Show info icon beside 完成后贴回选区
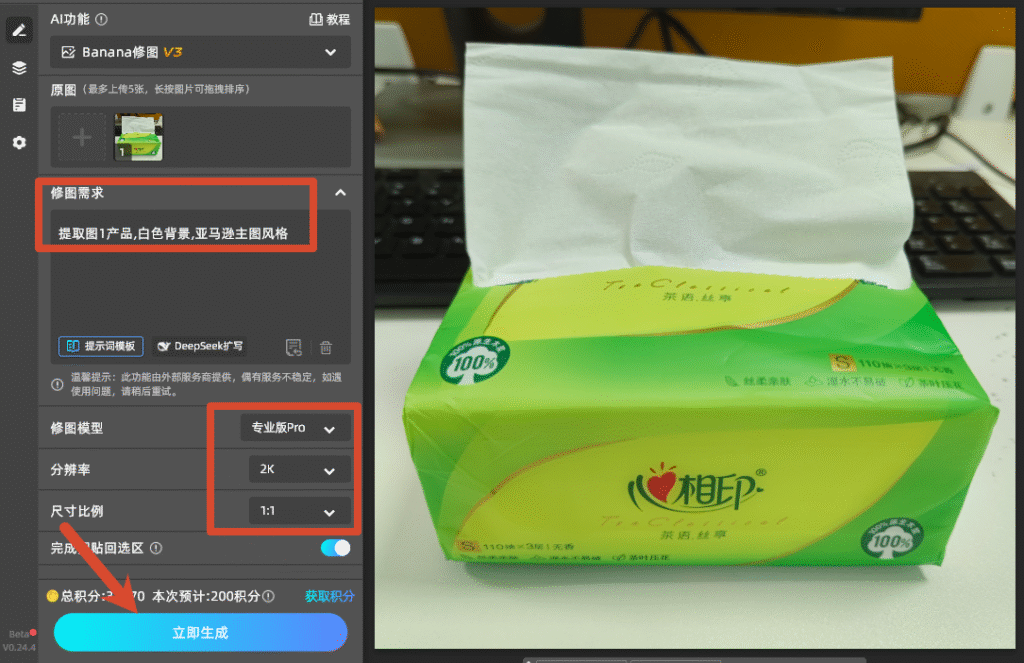1024x663 pixels. click(x=156, y=548)
